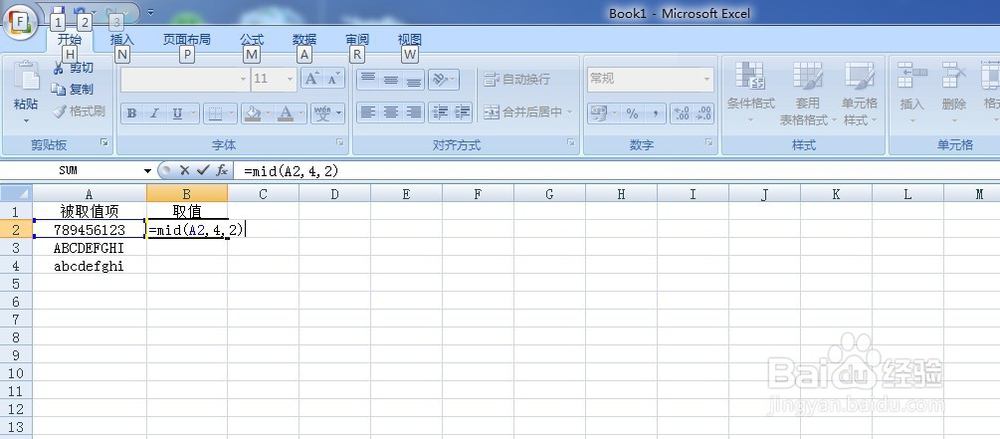Click the Fill Color paint bucket
Viewport: 1000px width, 439px height.
(x=253, y=114)
